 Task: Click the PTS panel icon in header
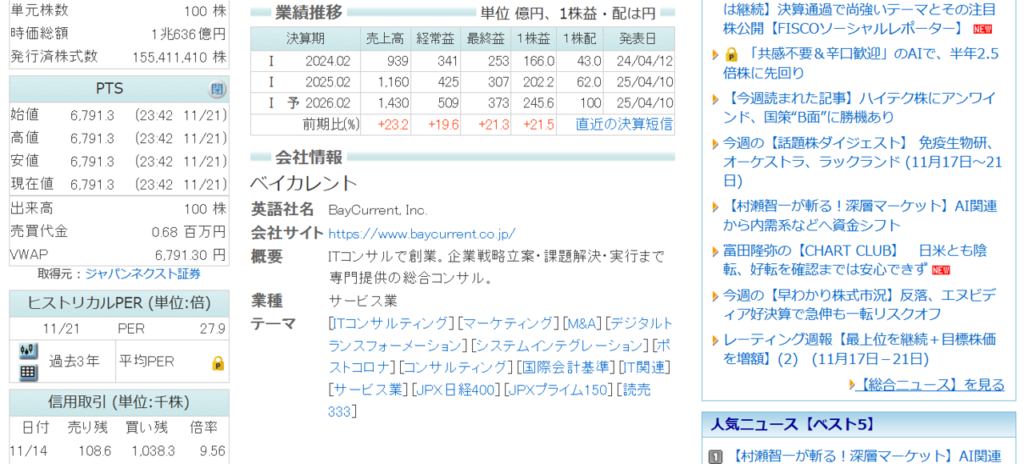click(217, 89)
